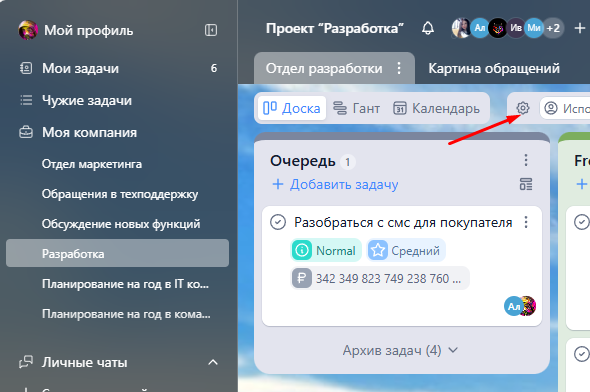Viewport: 590px width, 392px height.
Task: Click the Чужие задачи list icon
Action: point(26,100)
